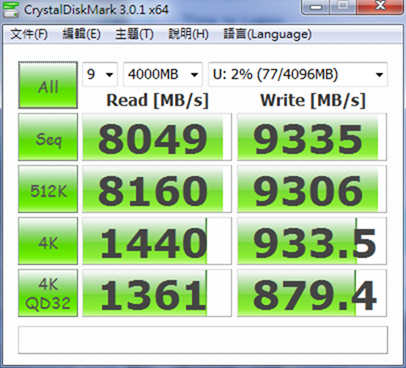Minimize the CrystalDiskMark window
The height and width of the screenshot is (368, 406).
tap(316, 7)
